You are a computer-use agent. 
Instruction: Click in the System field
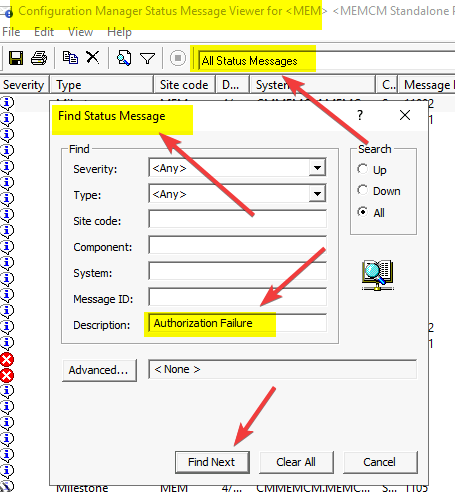pyautogui.click(x=237, y=272)
